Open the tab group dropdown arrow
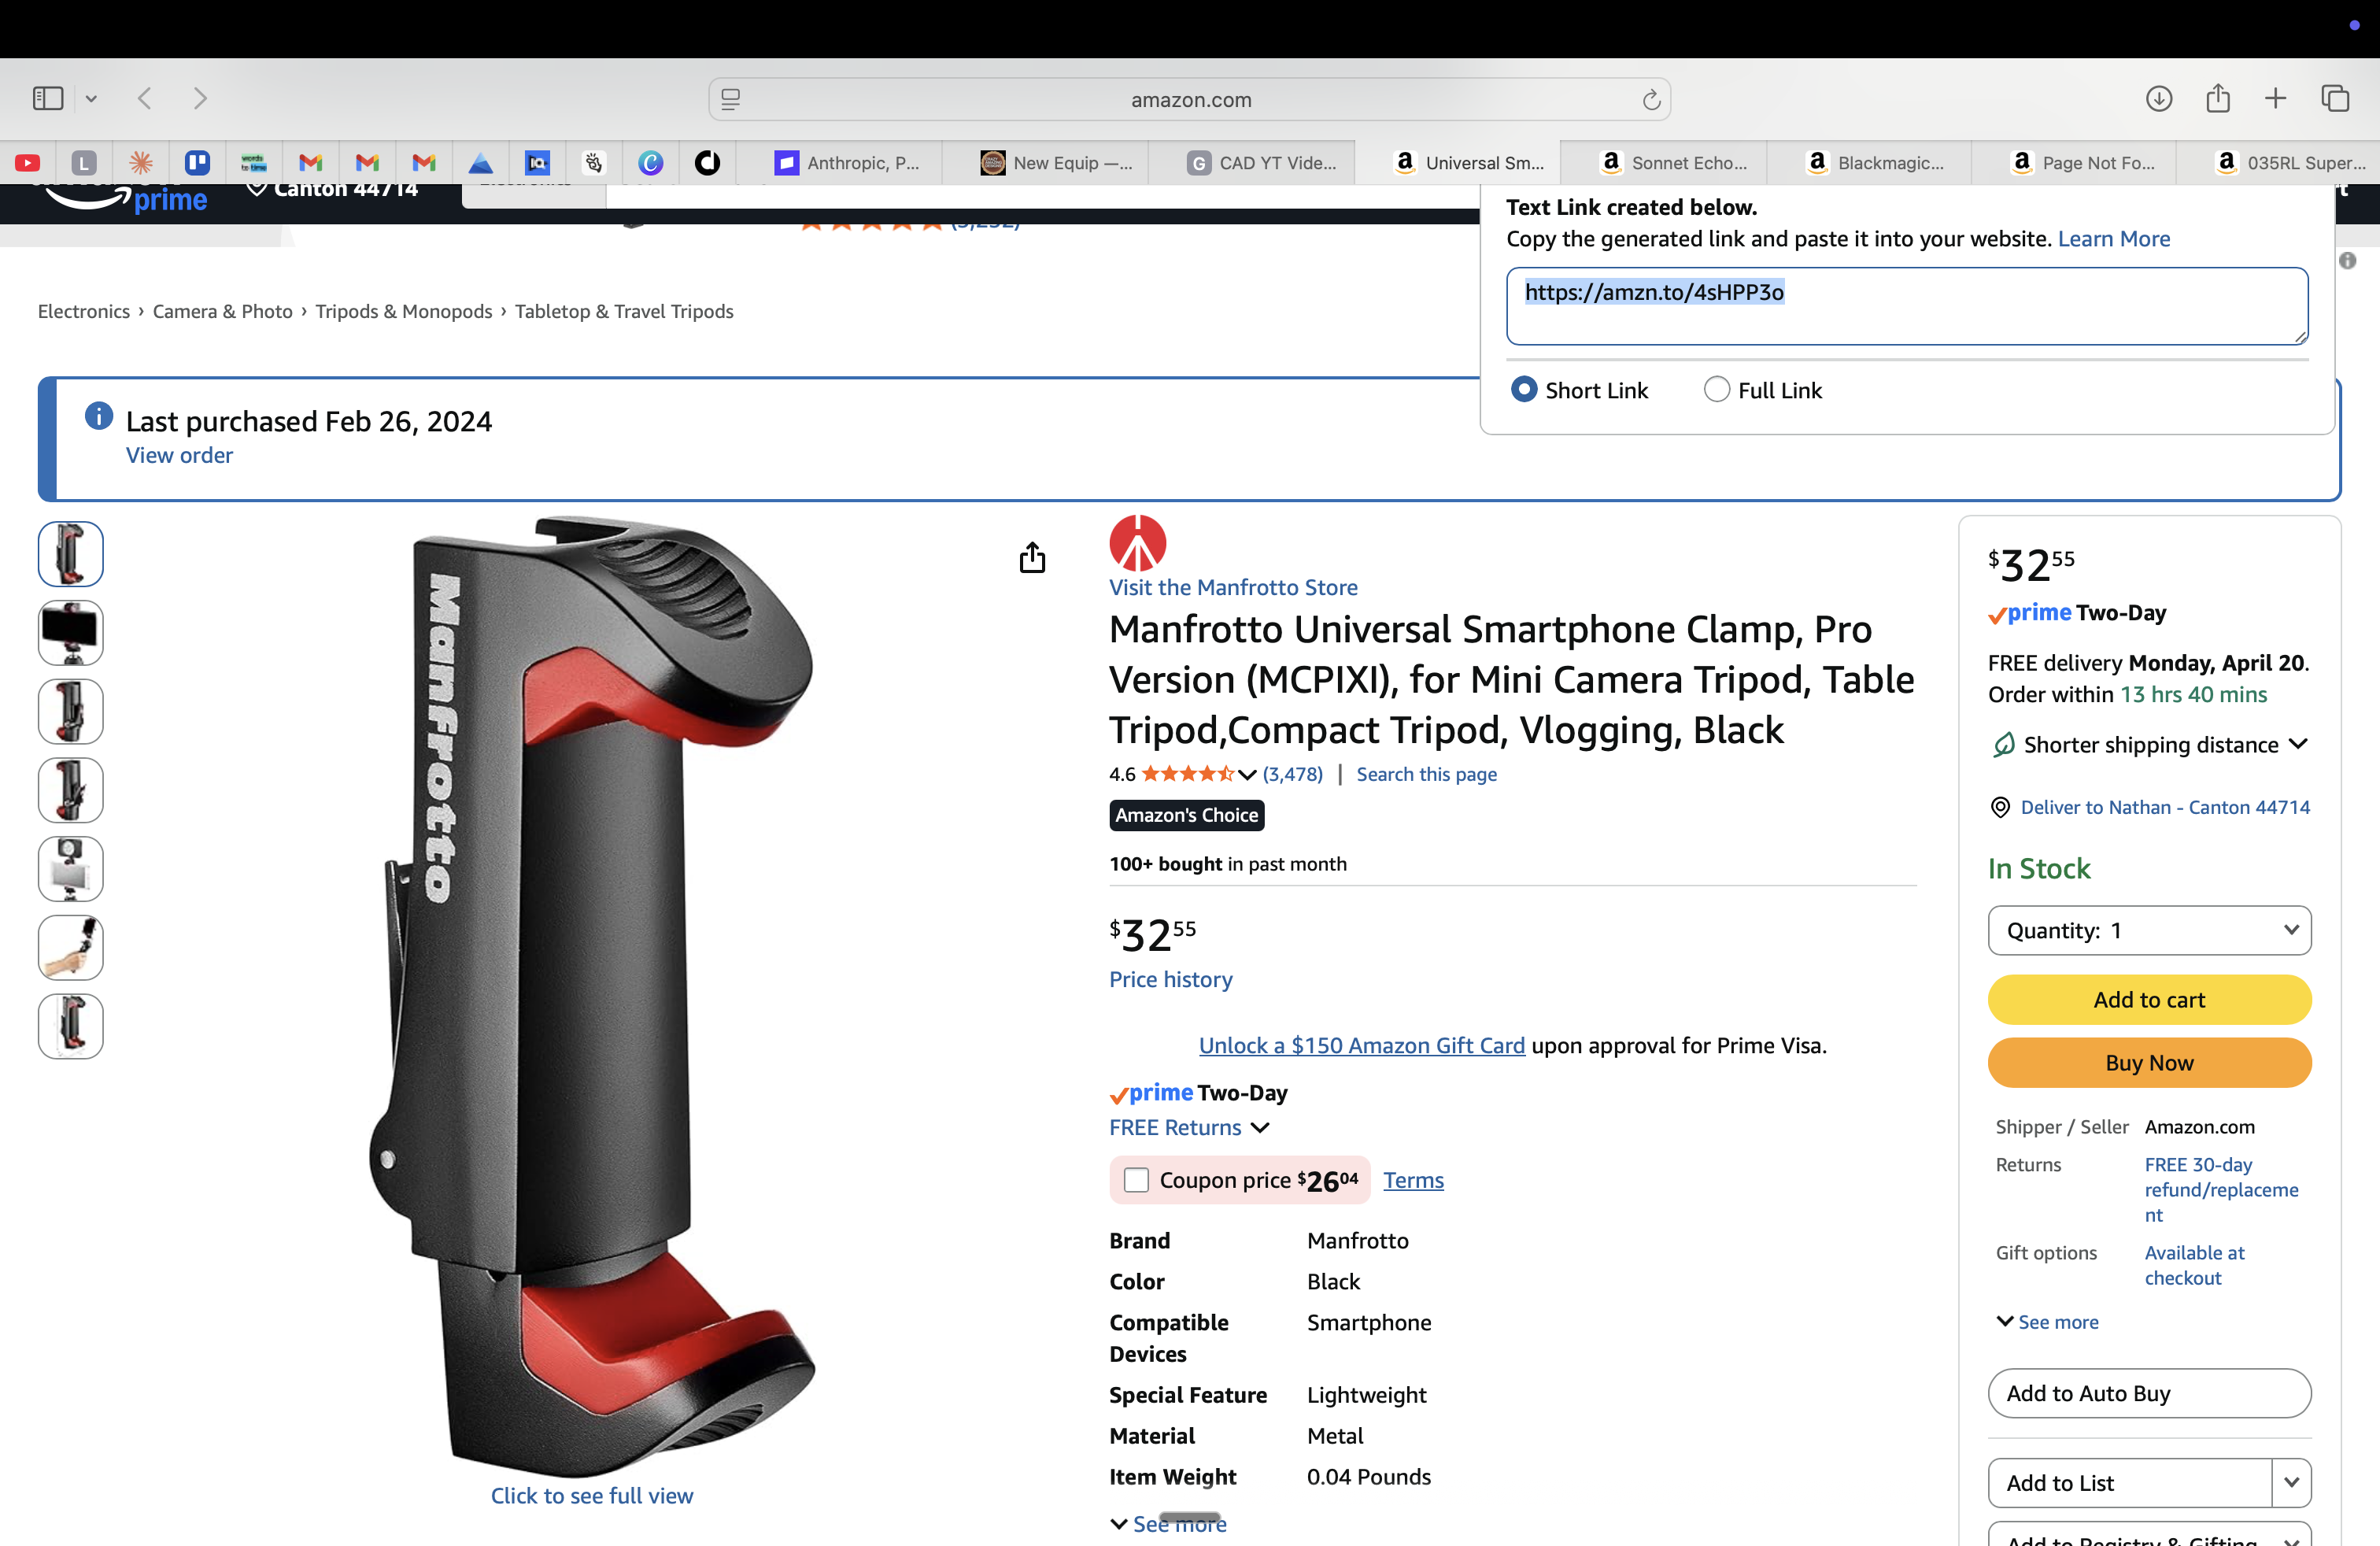This screenshot has width=2380, height=1546. 91,98
